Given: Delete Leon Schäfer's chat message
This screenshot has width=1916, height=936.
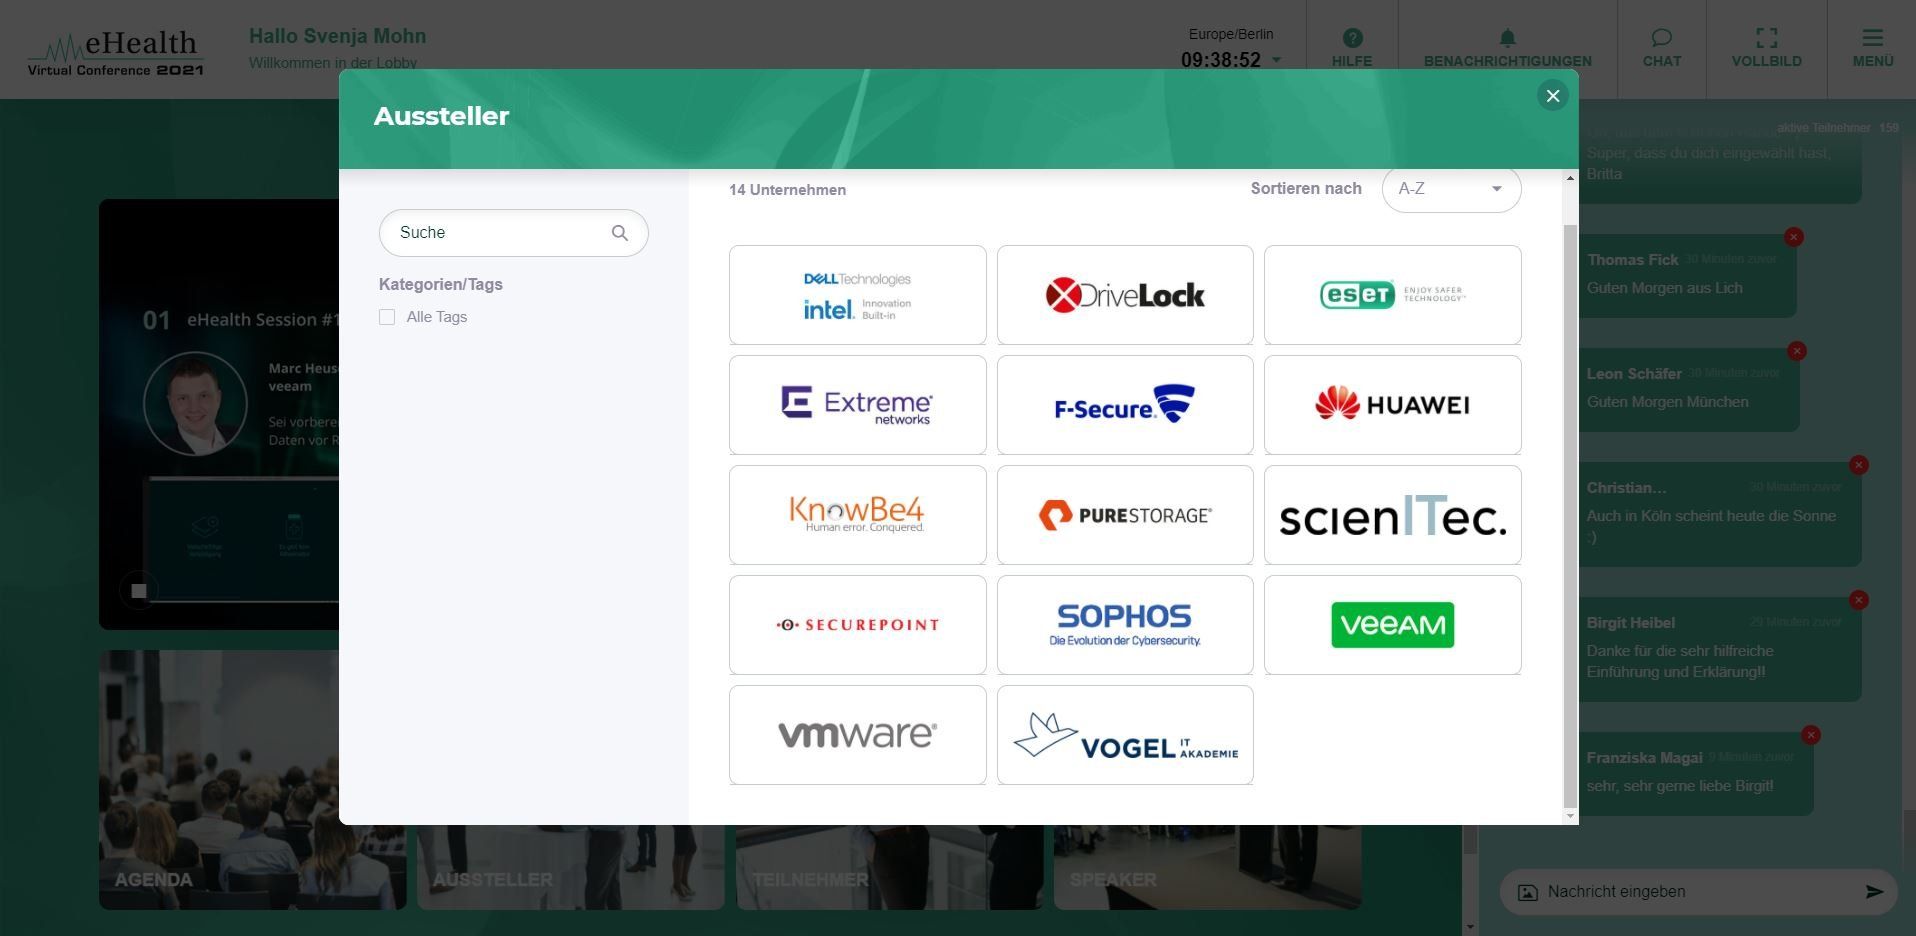Looking at the screenshot, I should pos(1797,351).
